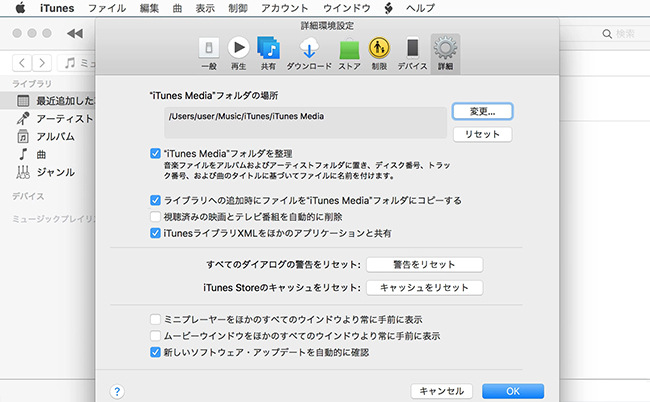
Task: Click the search magnifier in iTunes window
Action: 607,34
